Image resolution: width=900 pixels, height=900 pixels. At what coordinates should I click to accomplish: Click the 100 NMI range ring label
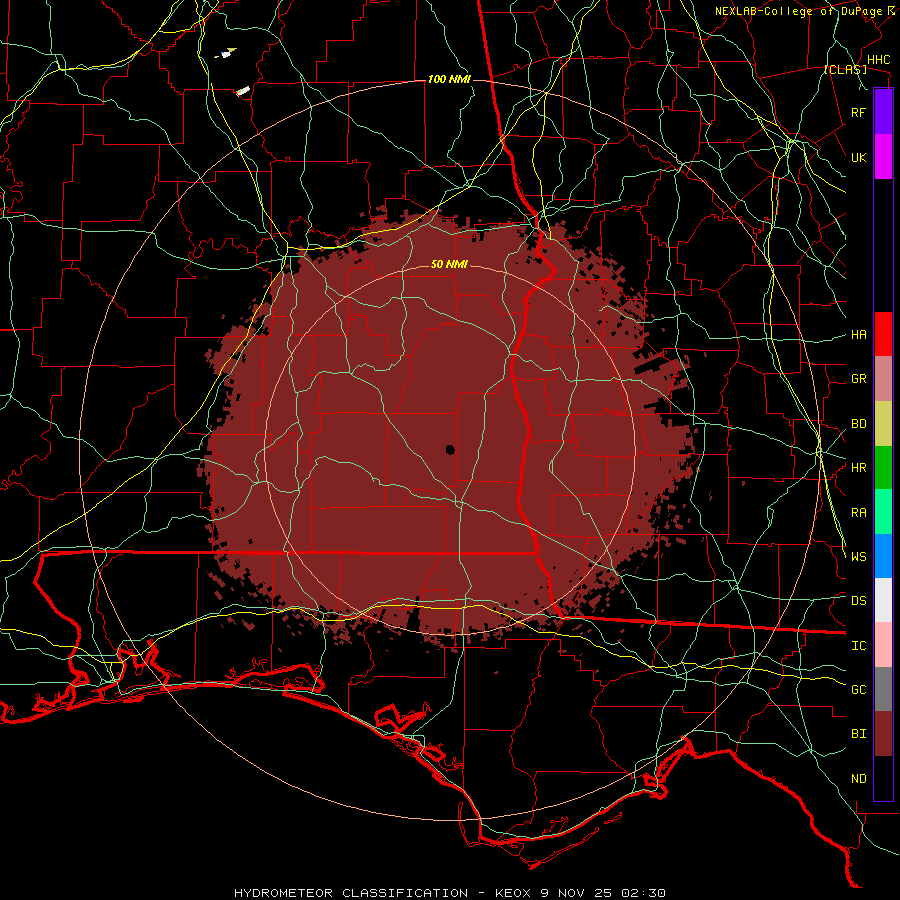point(449,79)
